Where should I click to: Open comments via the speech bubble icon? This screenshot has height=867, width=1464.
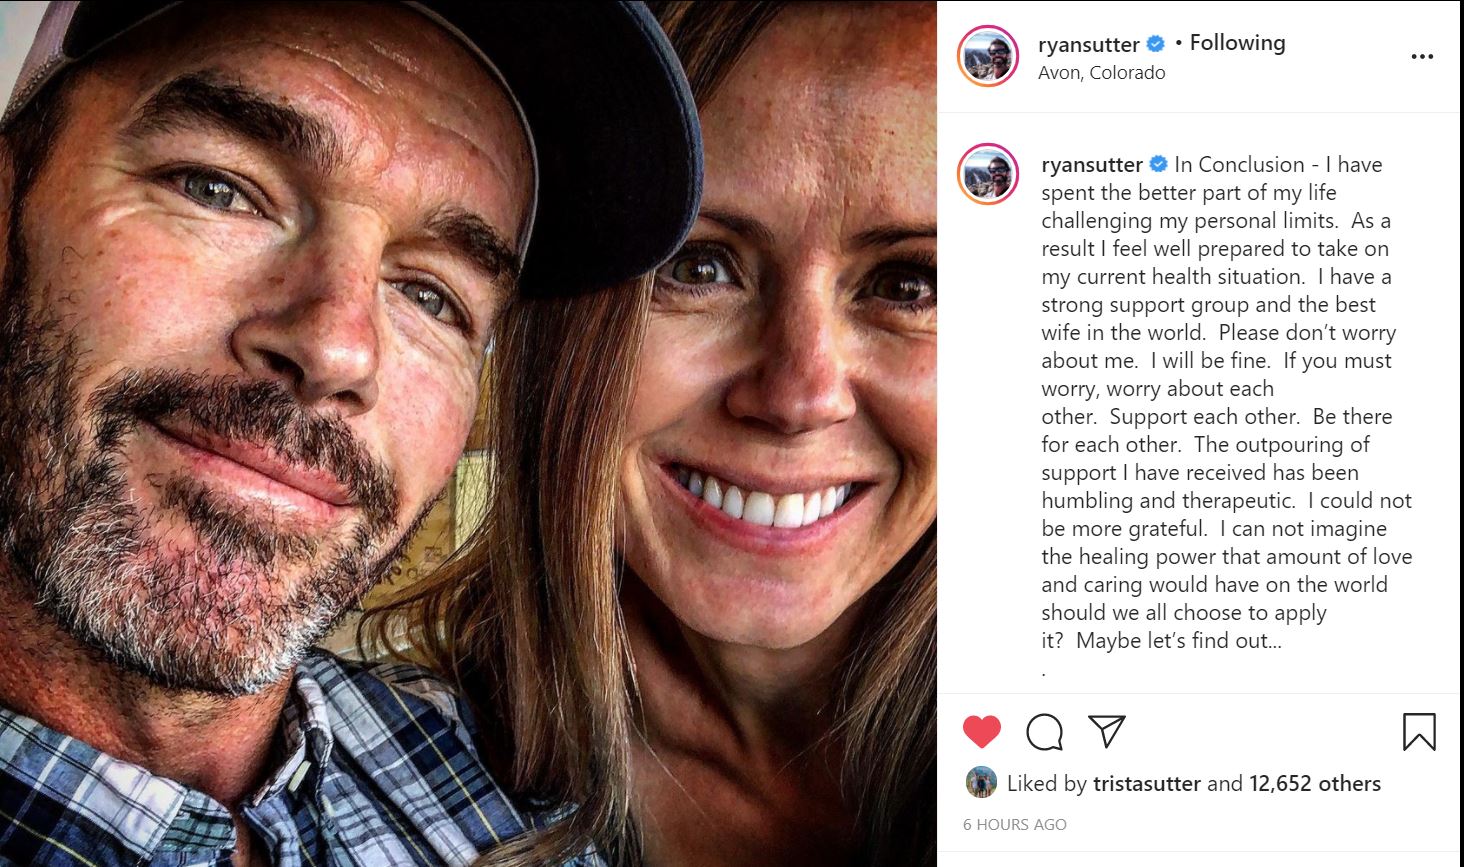pos(1044,732)
